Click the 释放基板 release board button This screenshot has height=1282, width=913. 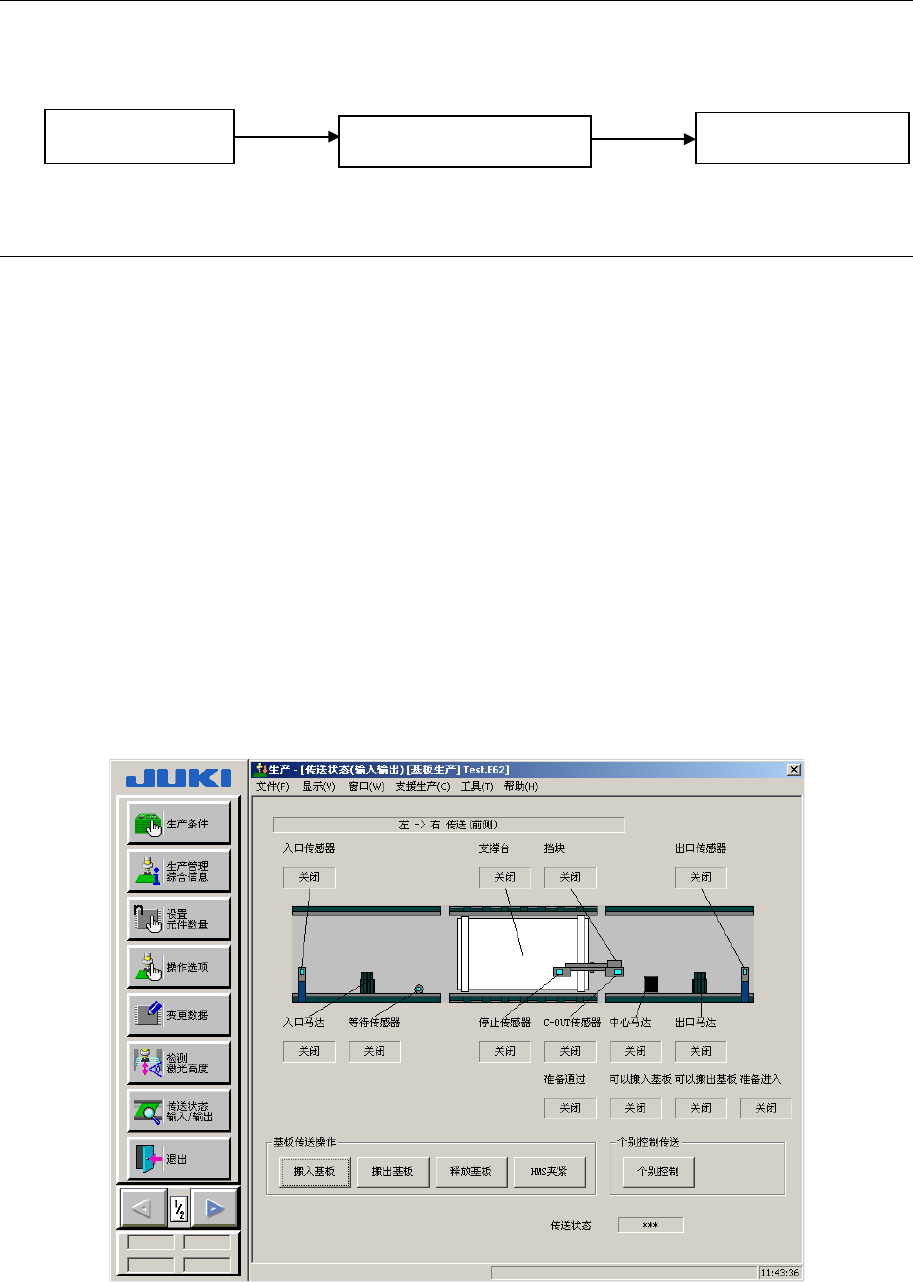(x=471, y=1171)
